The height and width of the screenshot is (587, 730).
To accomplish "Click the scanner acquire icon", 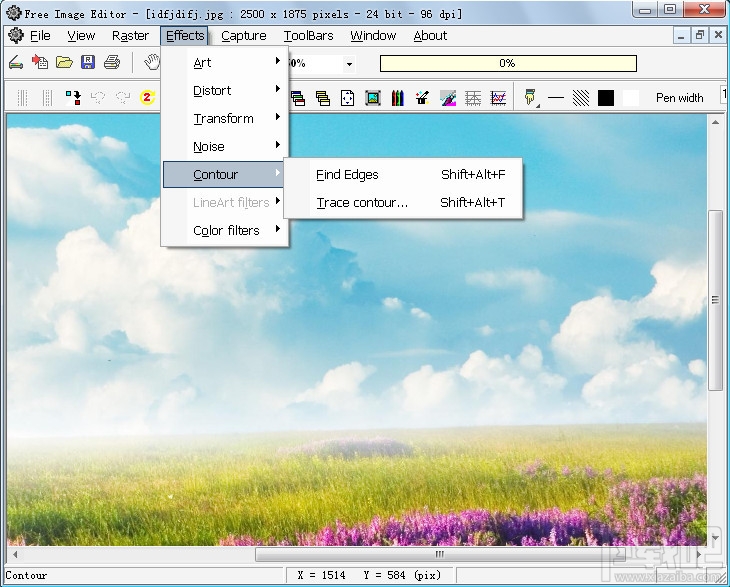I will pos(16,62).
